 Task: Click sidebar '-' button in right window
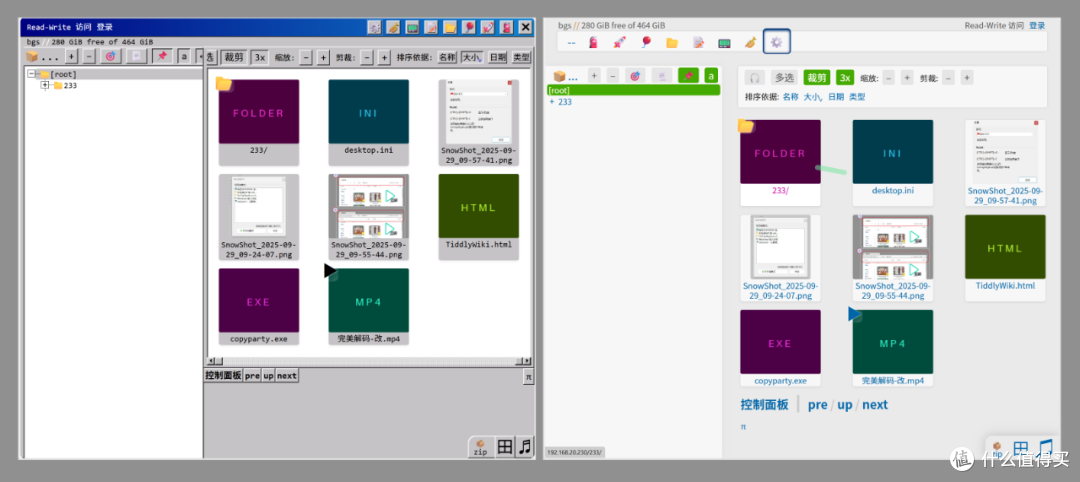click(613, 76)
